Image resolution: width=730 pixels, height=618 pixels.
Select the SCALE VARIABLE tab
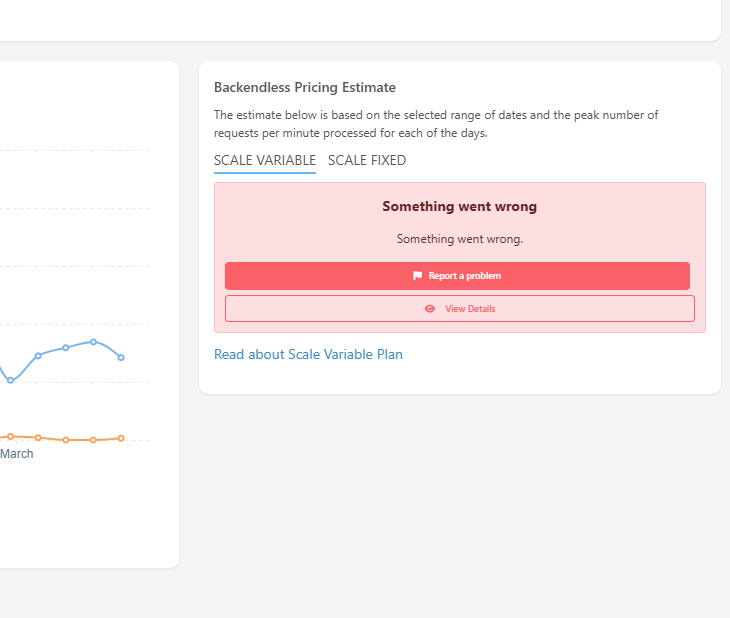point(265,160)
